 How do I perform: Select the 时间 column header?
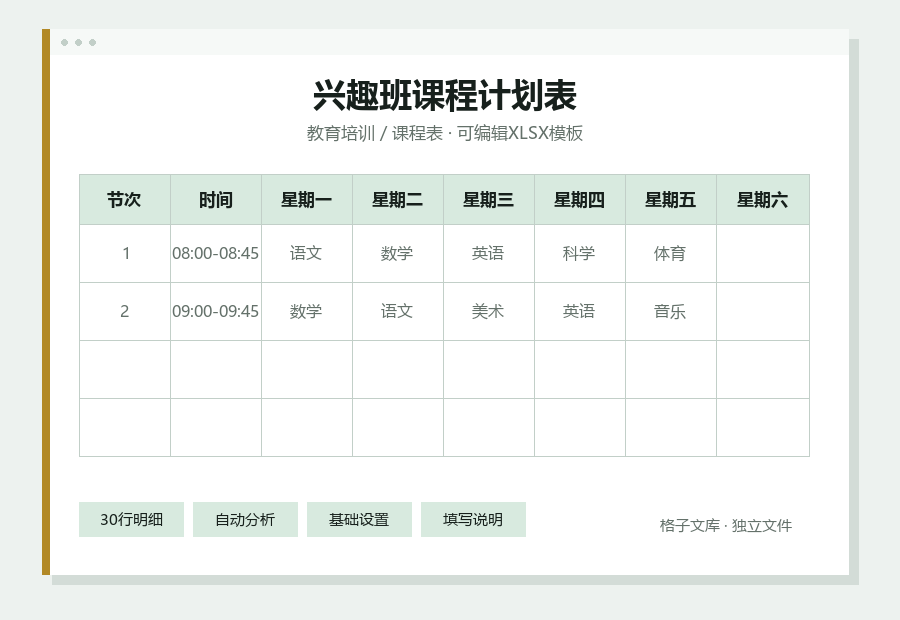click(216, 200)
